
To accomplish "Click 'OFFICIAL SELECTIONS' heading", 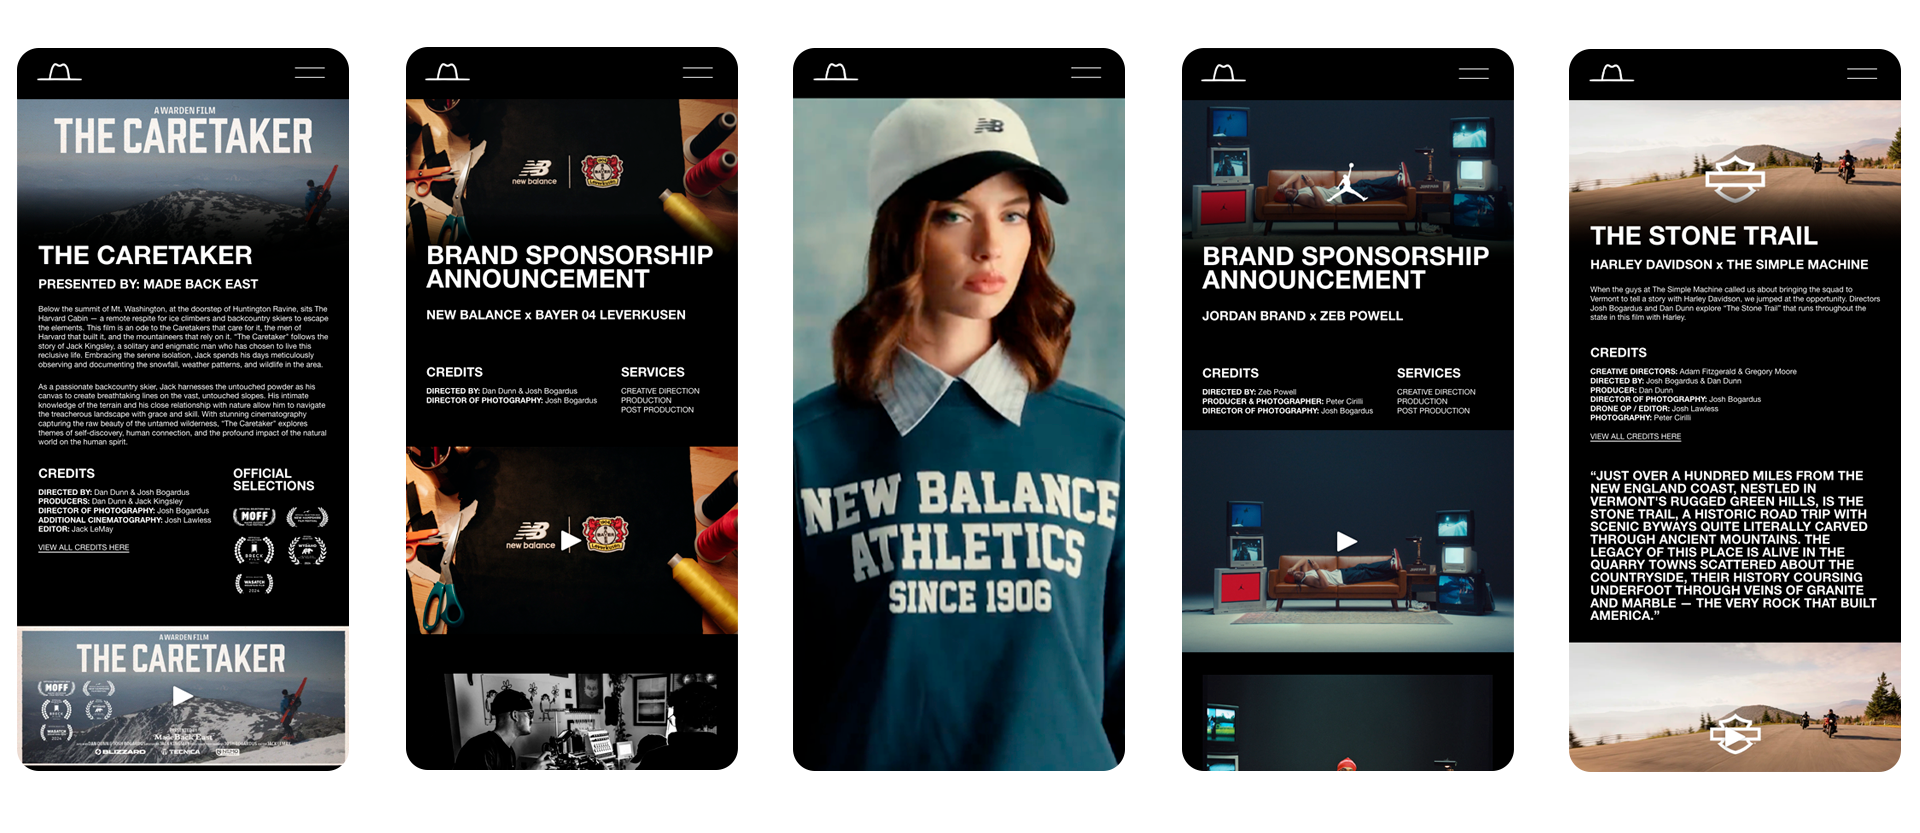I will [x=273, y=480].
